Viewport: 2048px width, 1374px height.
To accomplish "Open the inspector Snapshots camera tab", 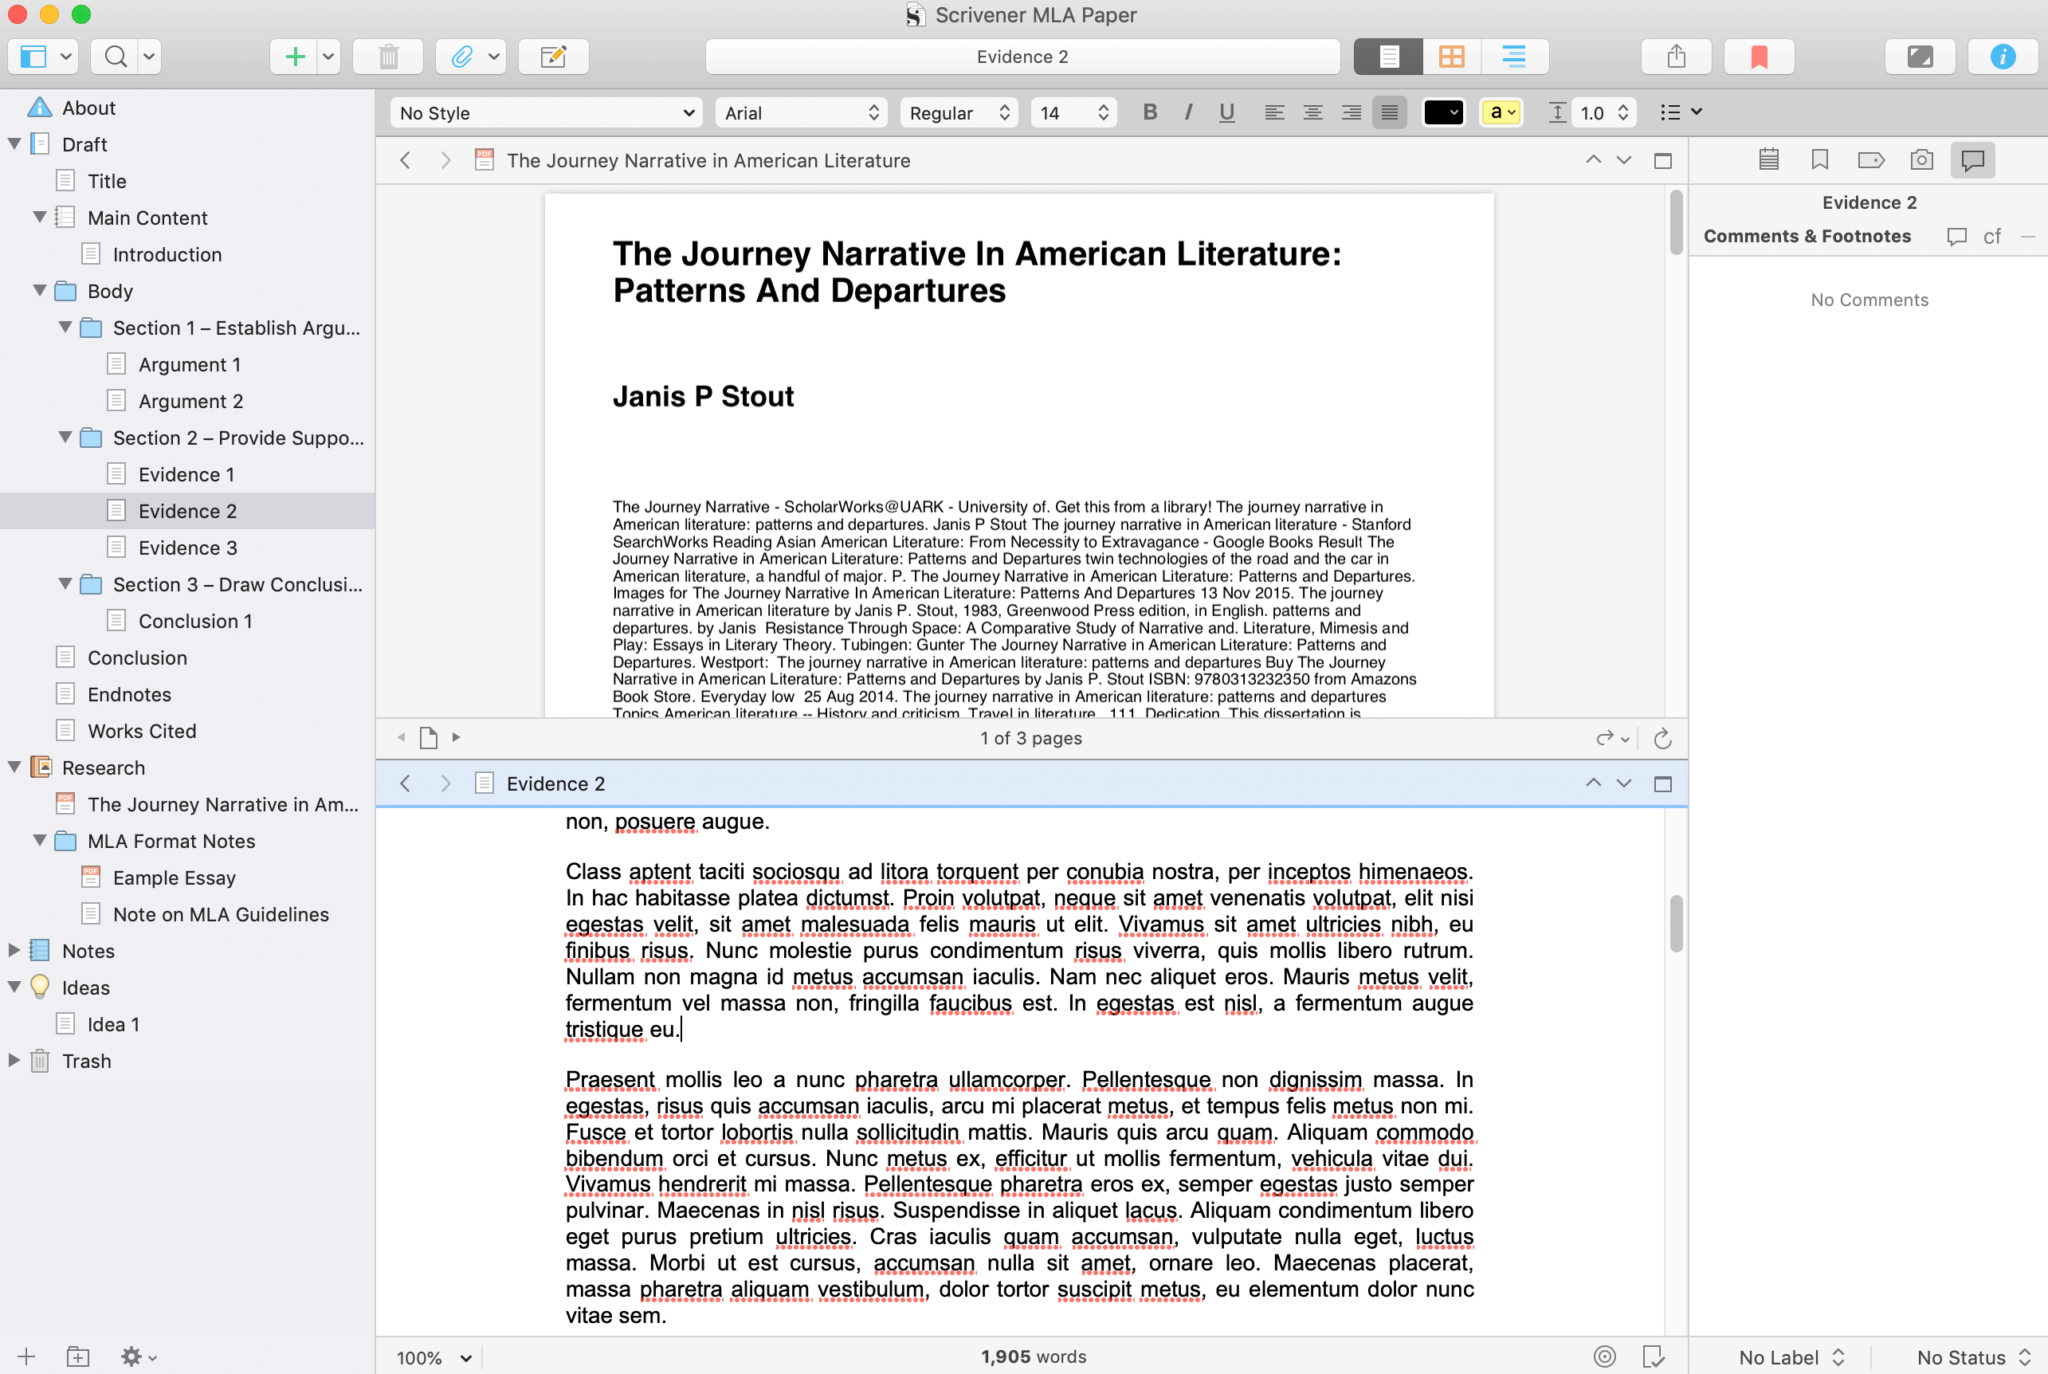I will tap(1921, 159).
